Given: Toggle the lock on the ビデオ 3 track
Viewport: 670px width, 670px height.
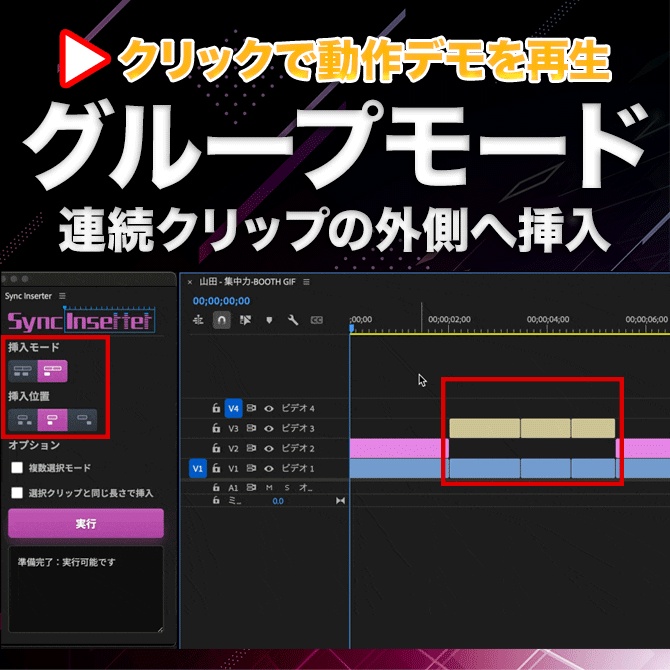Looking at the screenshot, I should (x=216, y=428).
